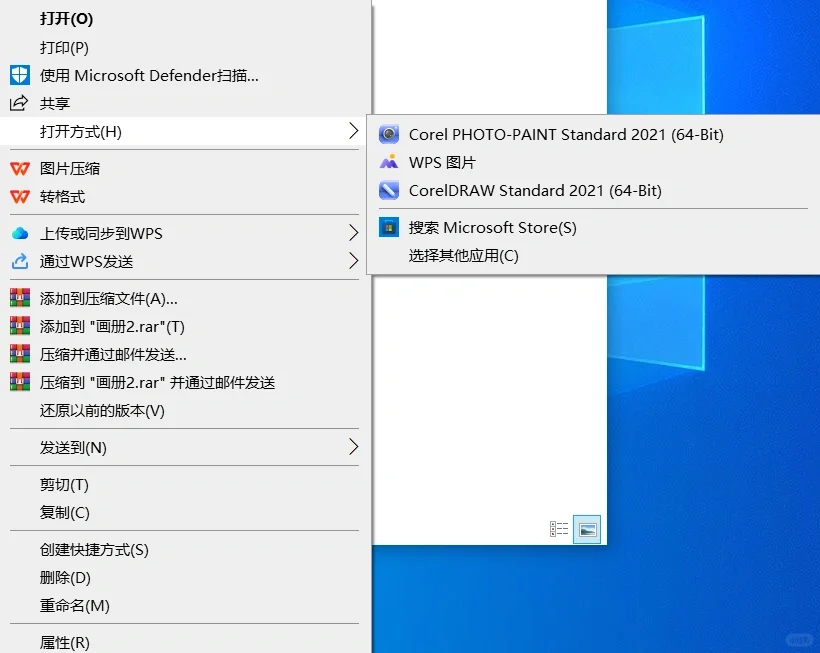The image size is (820, 653).
Task: Open with Corel PHOTO-PAINT Standard 2021
Action: pyautogui.click(x=594, y=134)
